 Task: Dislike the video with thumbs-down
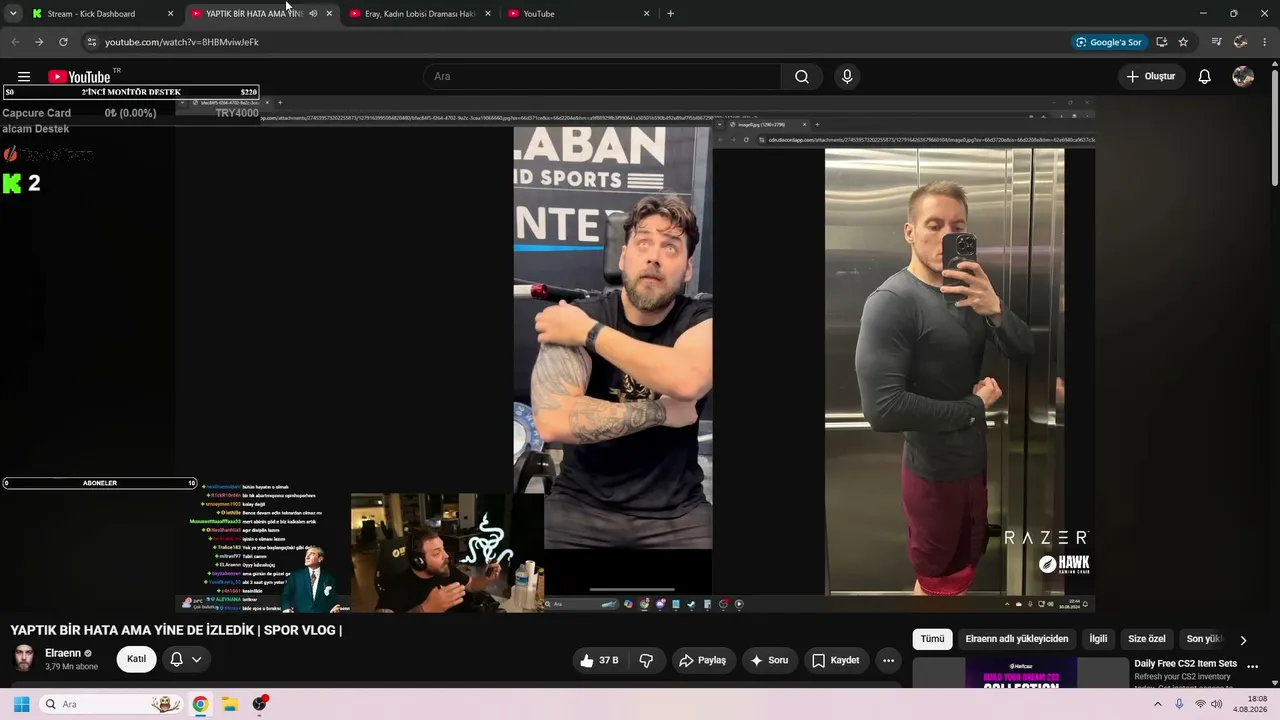pyautogui.click(x=646, y=660)
